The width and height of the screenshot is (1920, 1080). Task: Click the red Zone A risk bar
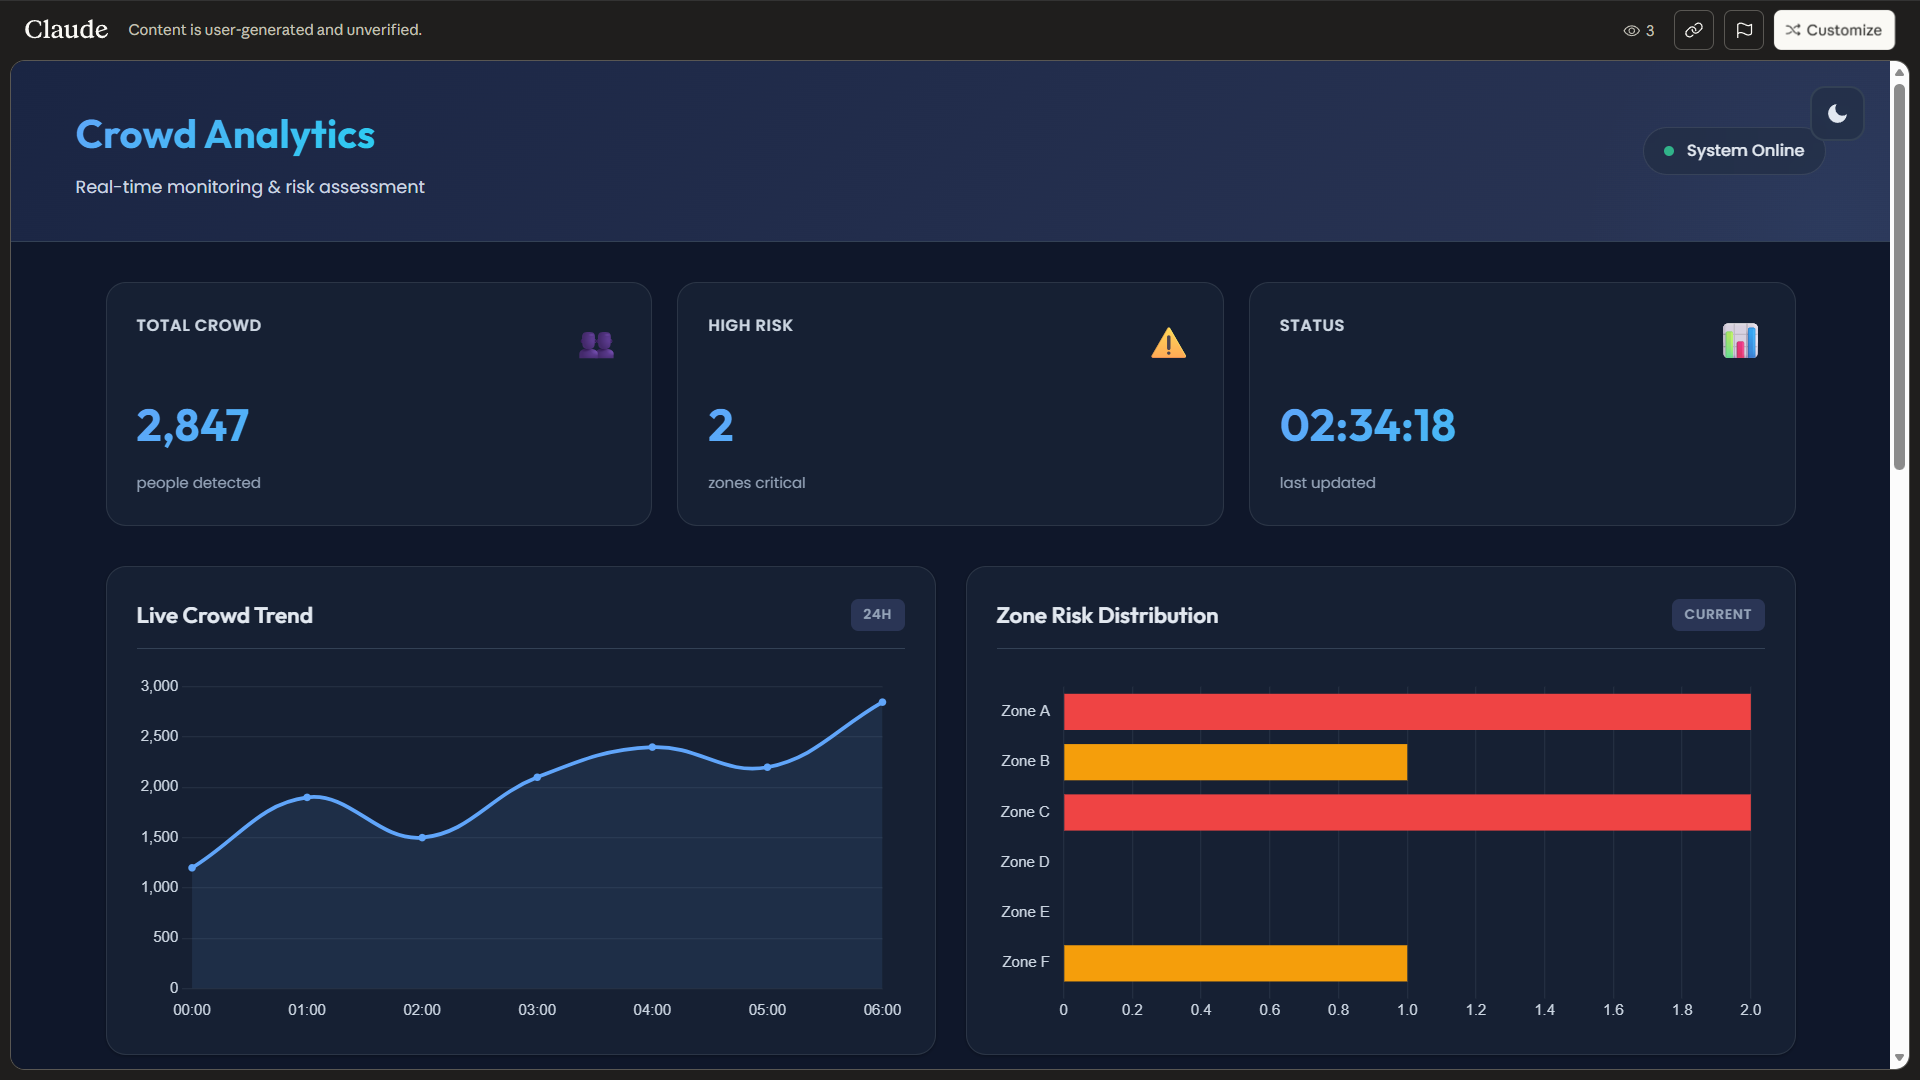tap(1406, 712)
